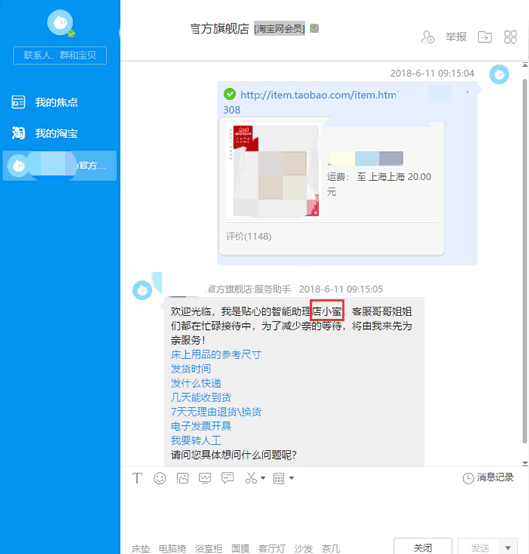
Task: Click the user profile avatar in sidebar
Action: 60,23
